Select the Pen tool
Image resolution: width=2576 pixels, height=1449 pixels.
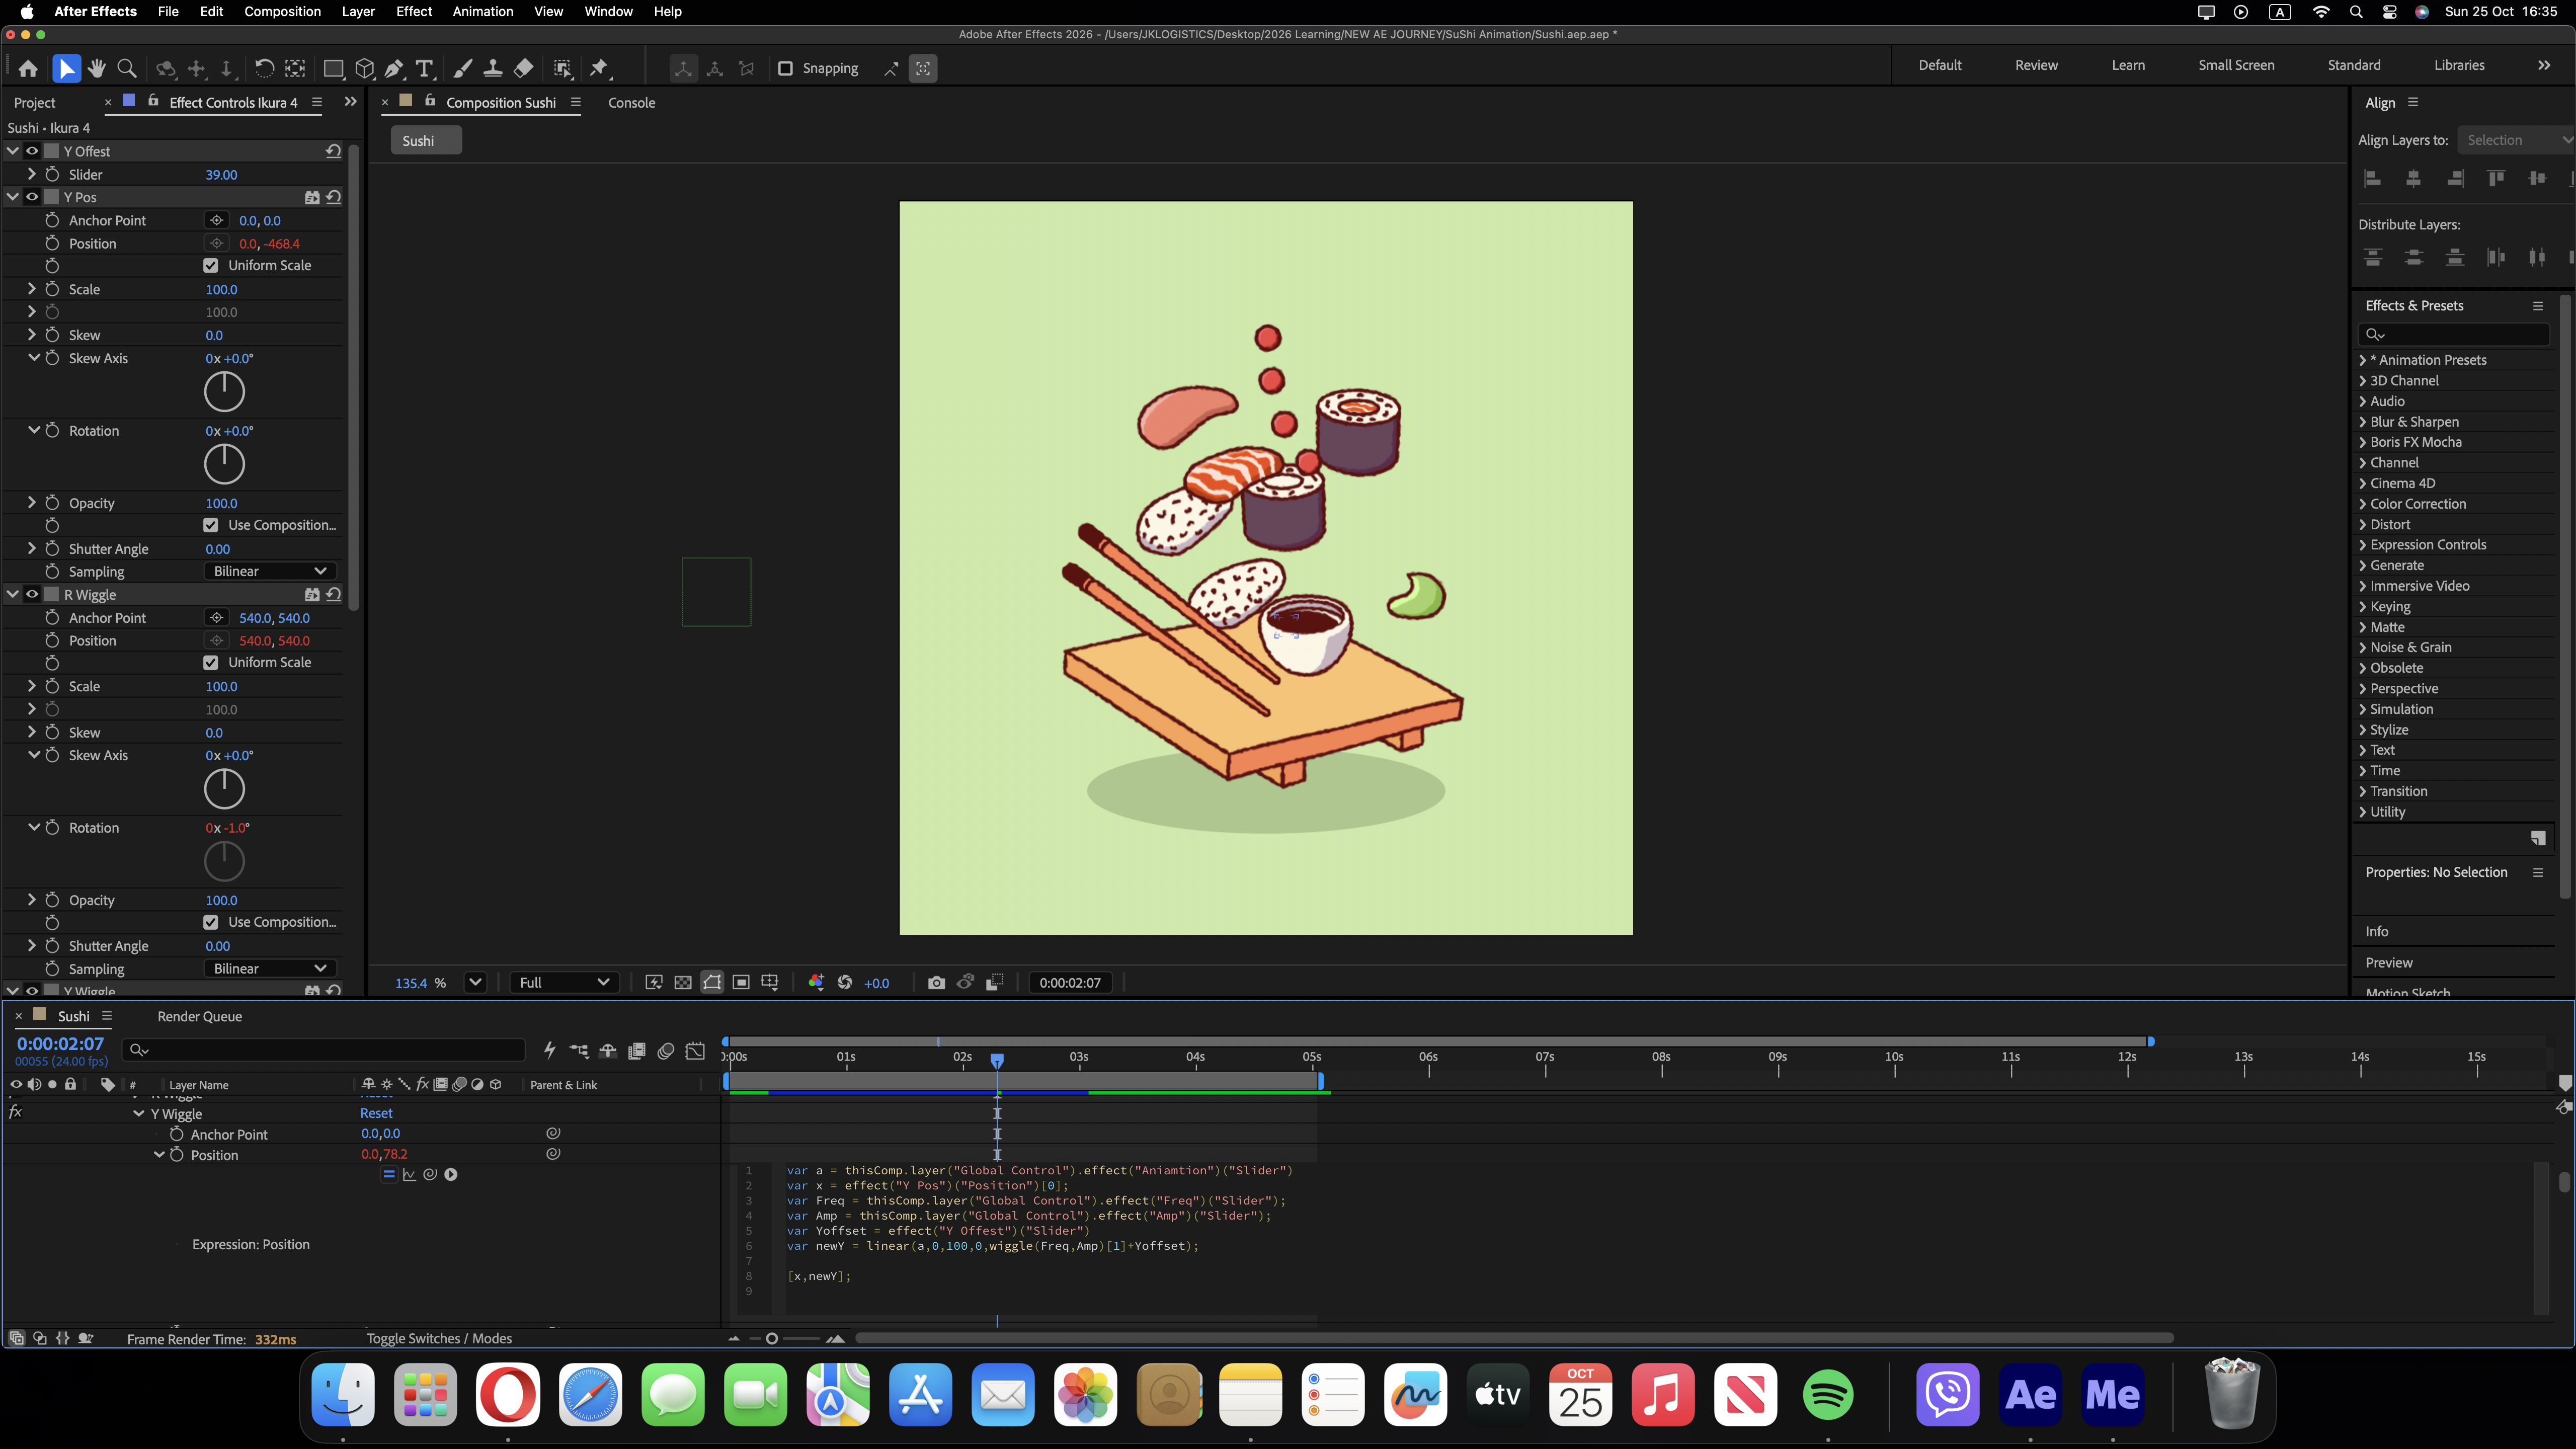(x=394, y=68)
